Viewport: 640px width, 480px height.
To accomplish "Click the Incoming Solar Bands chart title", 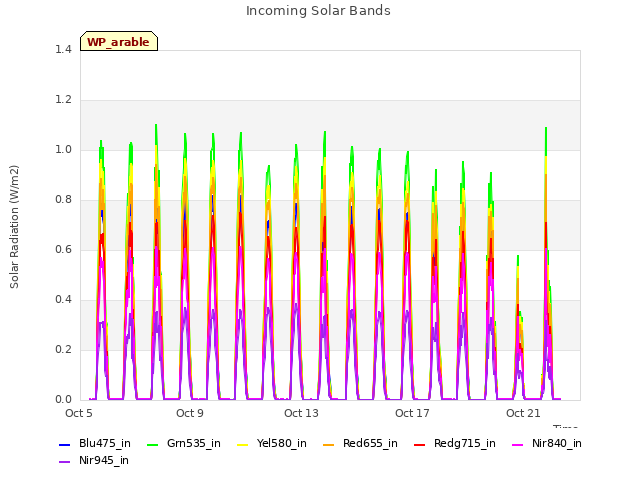I will (318, 11).
